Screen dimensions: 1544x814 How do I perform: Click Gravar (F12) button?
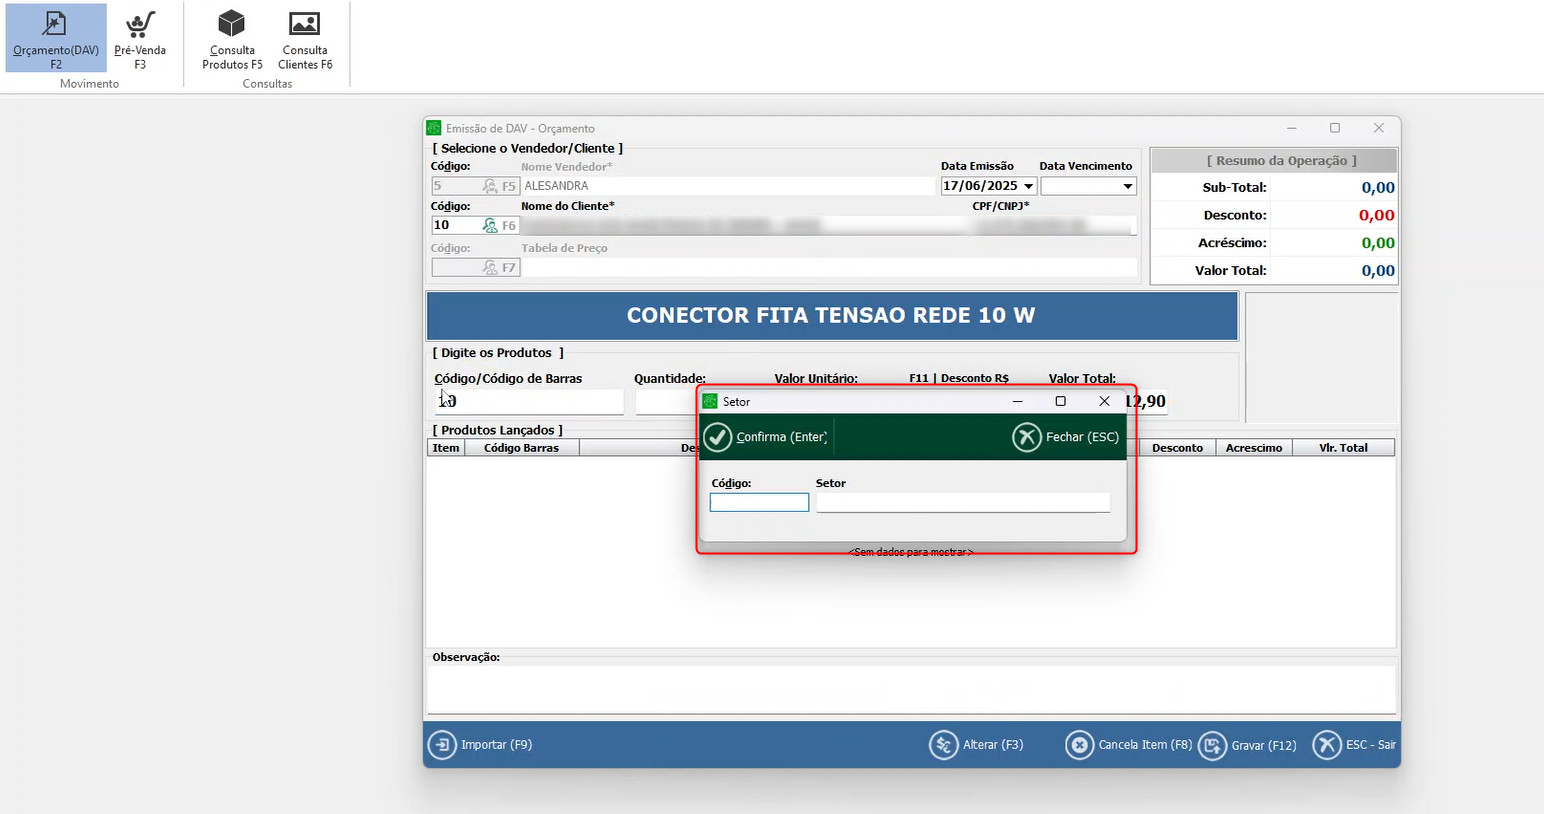point(1247,745)
